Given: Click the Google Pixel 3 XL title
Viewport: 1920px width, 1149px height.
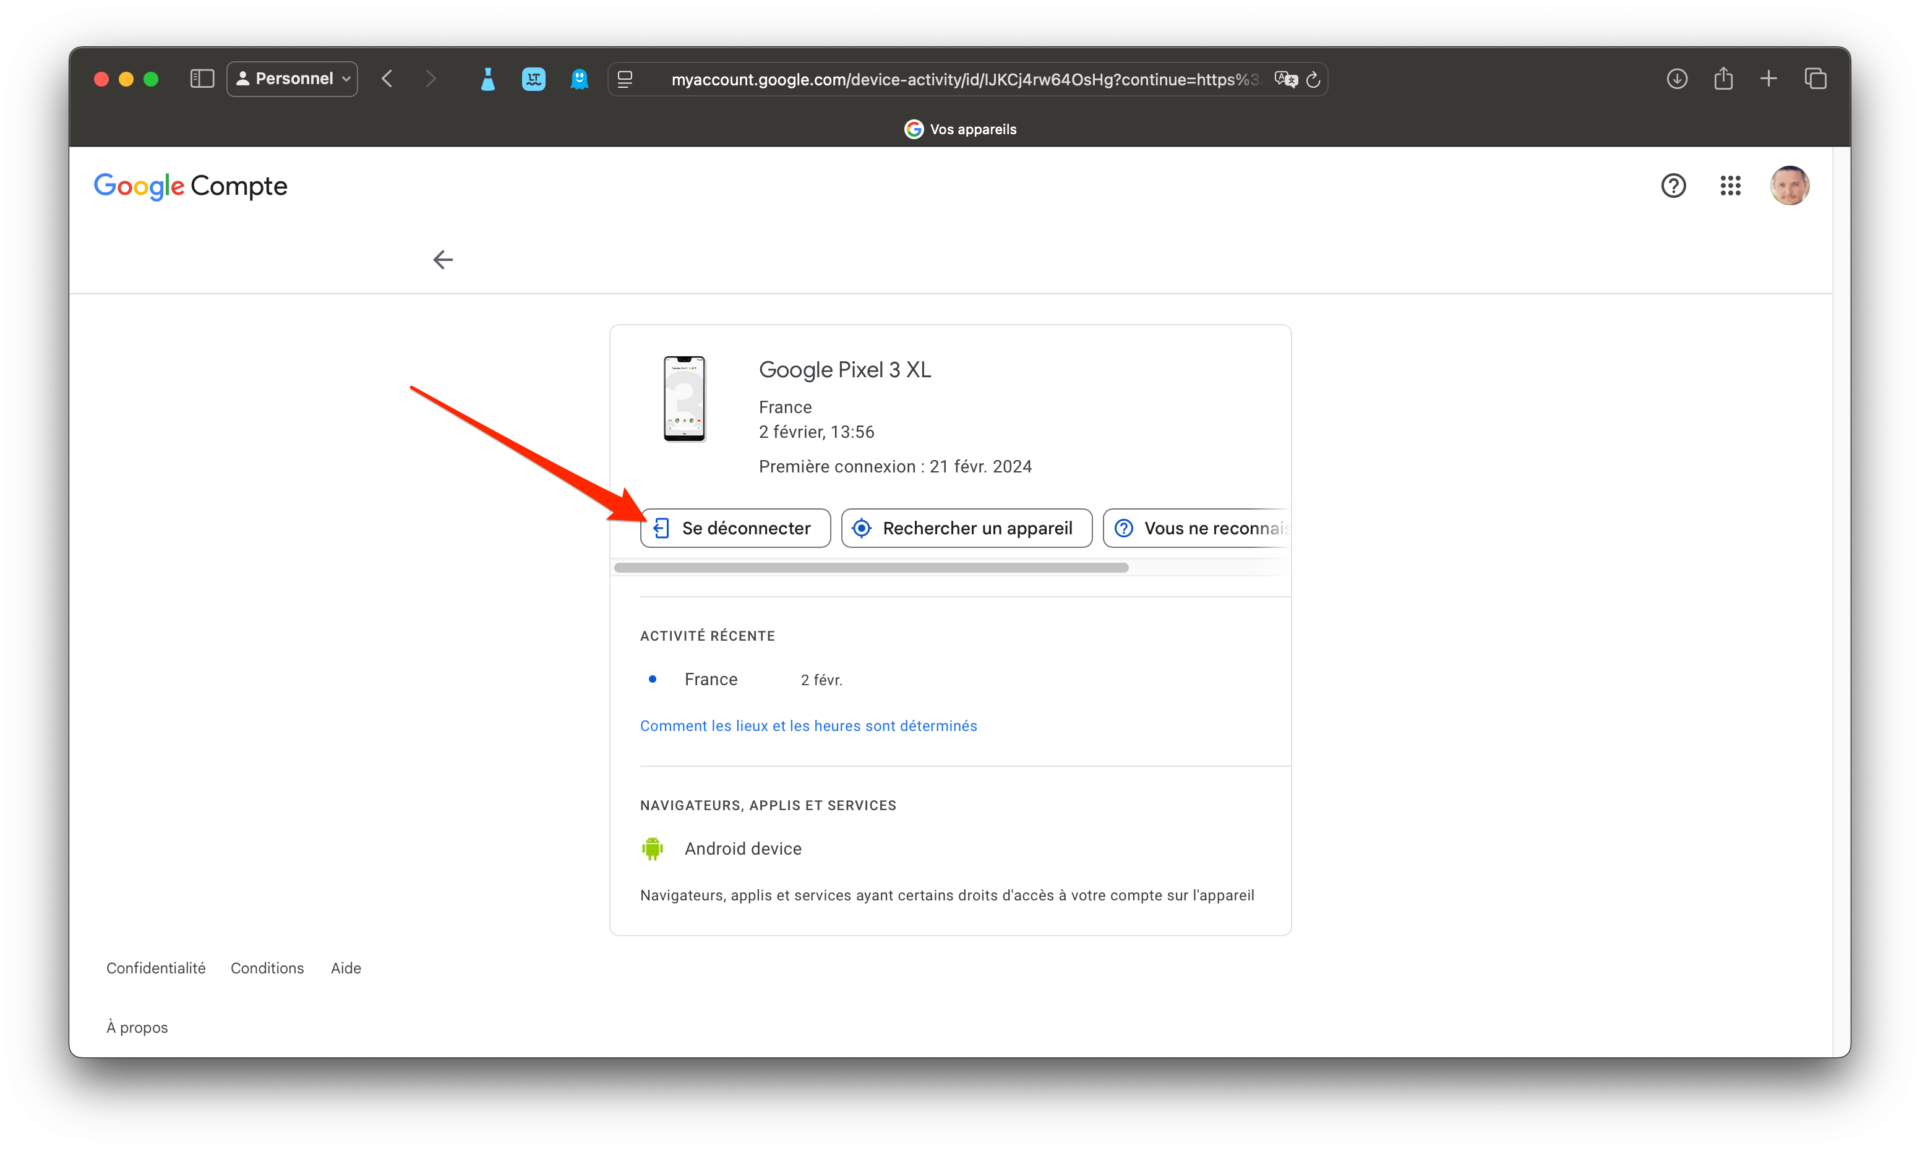Looking at the screenshot, I should (845, 370).
